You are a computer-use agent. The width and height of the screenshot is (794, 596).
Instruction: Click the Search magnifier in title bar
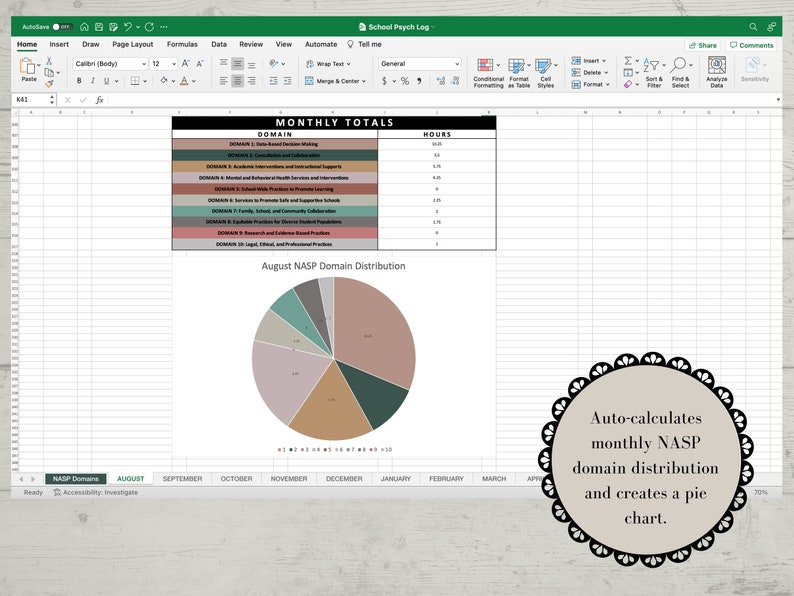(753, 27)
